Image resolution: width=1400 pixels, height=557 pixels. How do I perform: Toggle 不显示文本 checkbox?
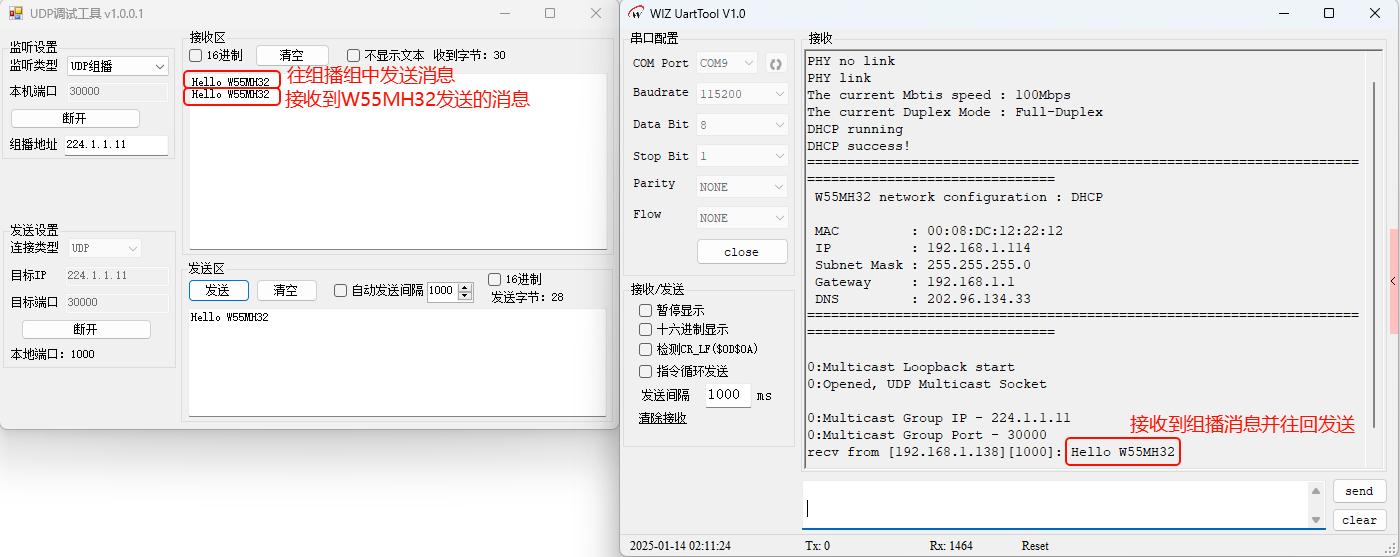[x=353, y=56]
